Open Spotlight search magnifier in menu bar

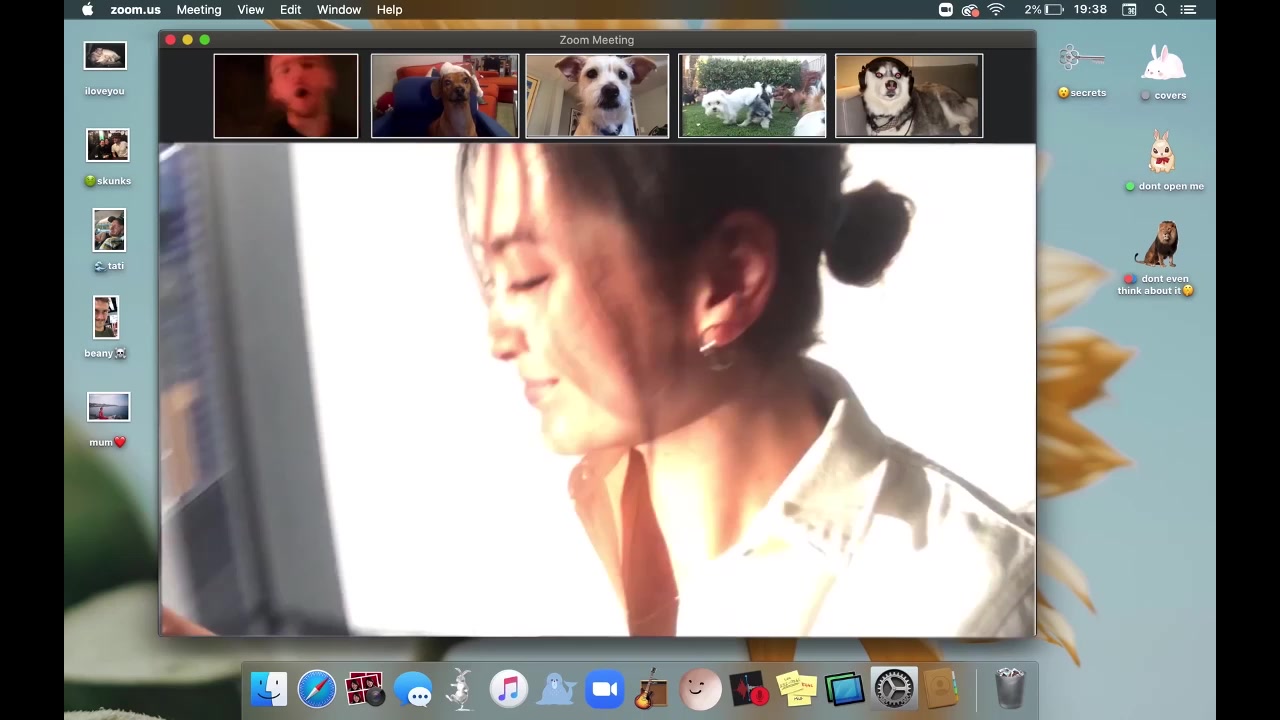pos(1160,10)
